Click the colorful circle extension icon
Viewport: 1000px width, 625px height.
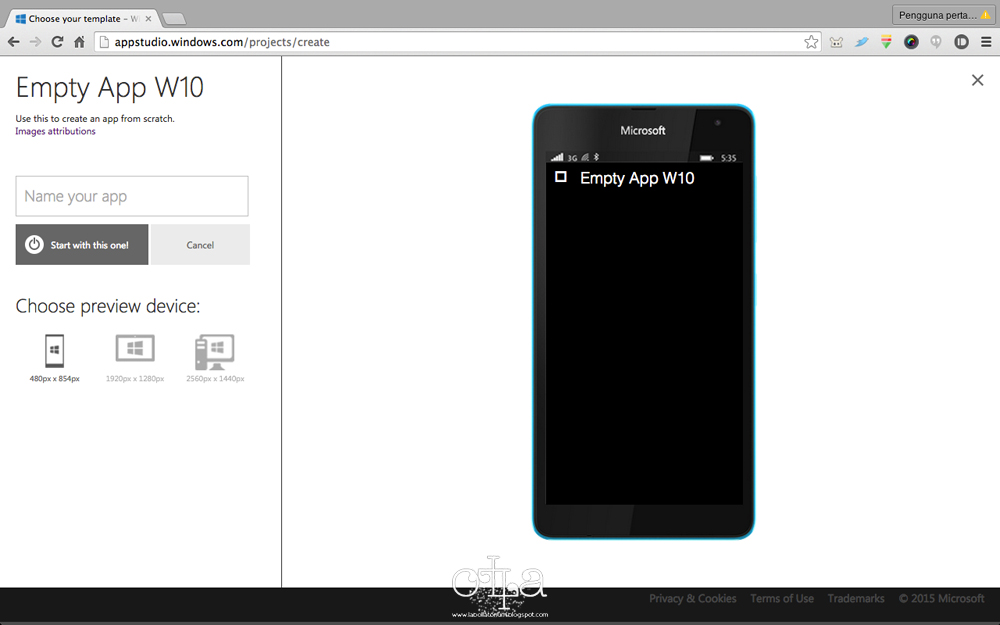[911, 42]
